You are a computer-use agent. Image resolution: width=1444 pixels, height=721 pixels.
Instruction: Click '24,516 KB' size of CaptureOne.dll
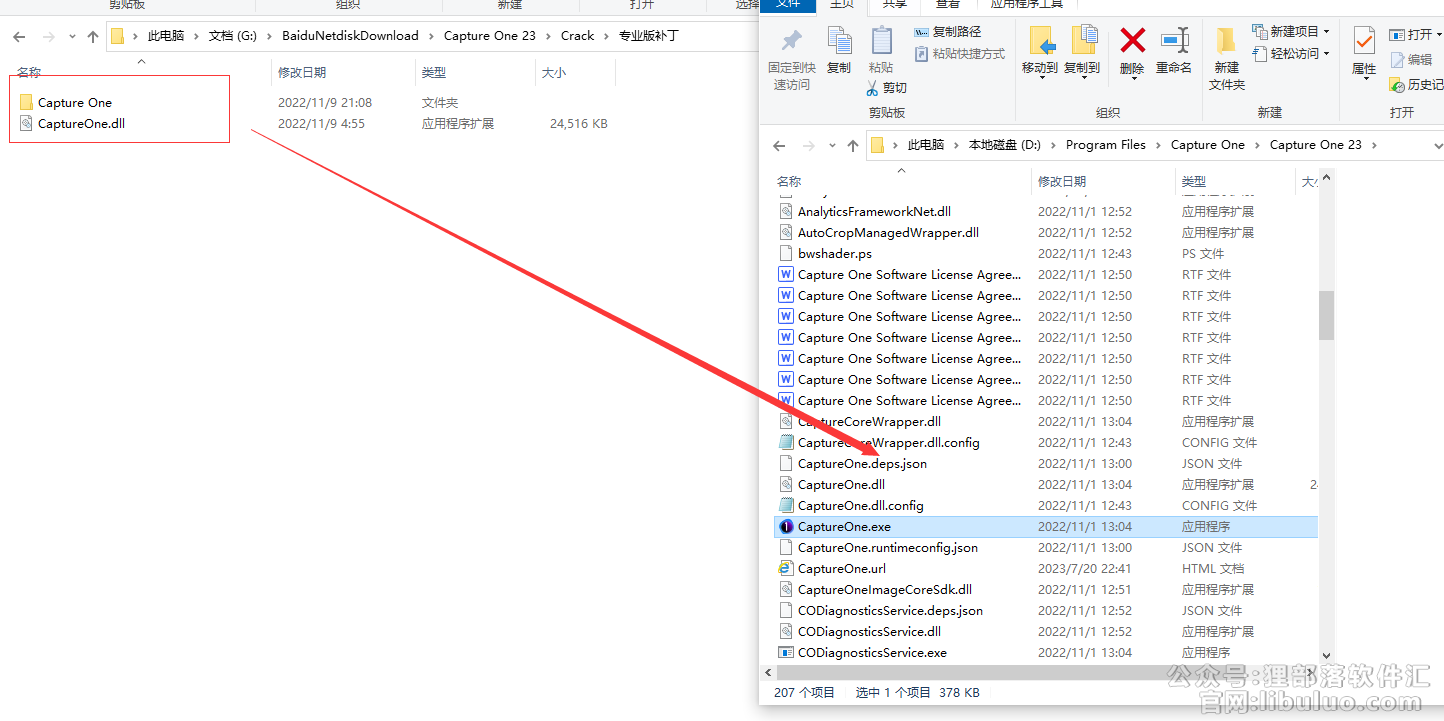point(579,124)
